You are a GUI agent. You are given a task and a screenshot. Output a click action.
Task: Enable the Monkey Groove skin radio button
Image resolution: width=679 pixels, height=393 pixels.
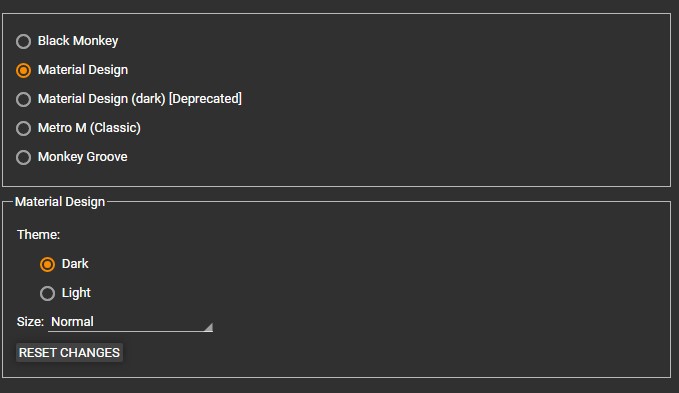[23, 158]
